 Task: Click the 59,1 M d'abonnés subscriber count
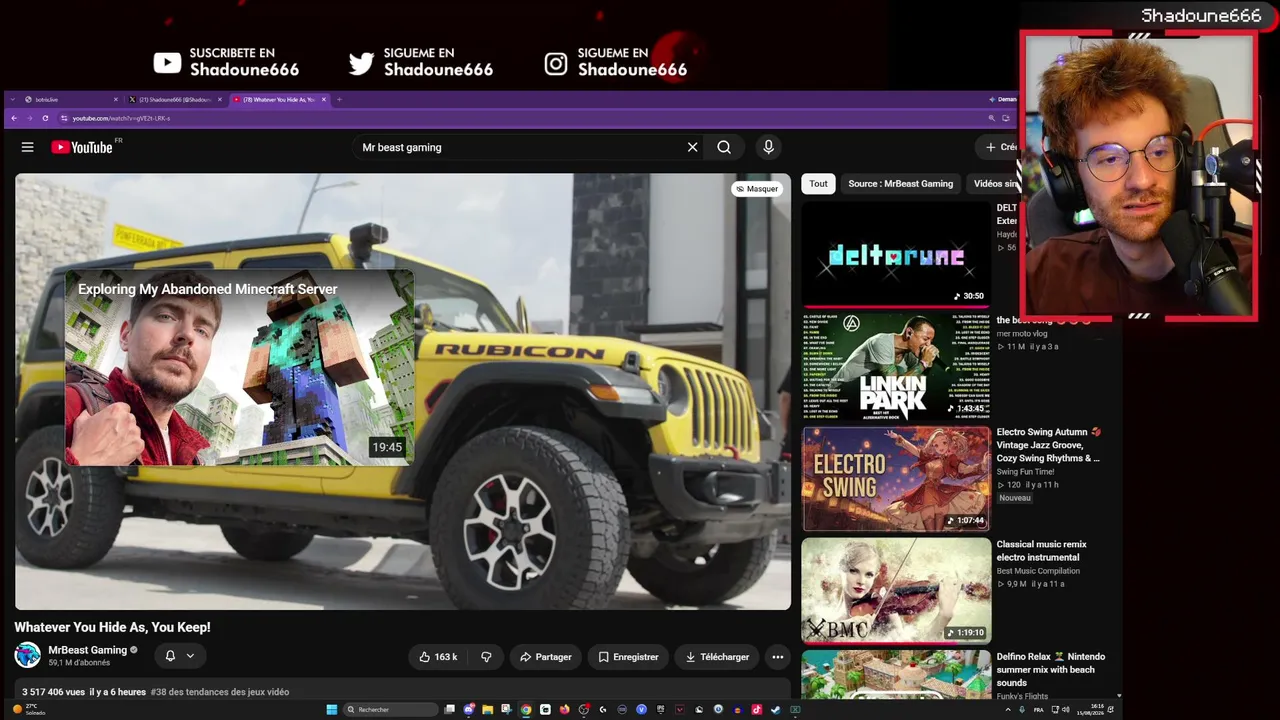click(79, 663)
